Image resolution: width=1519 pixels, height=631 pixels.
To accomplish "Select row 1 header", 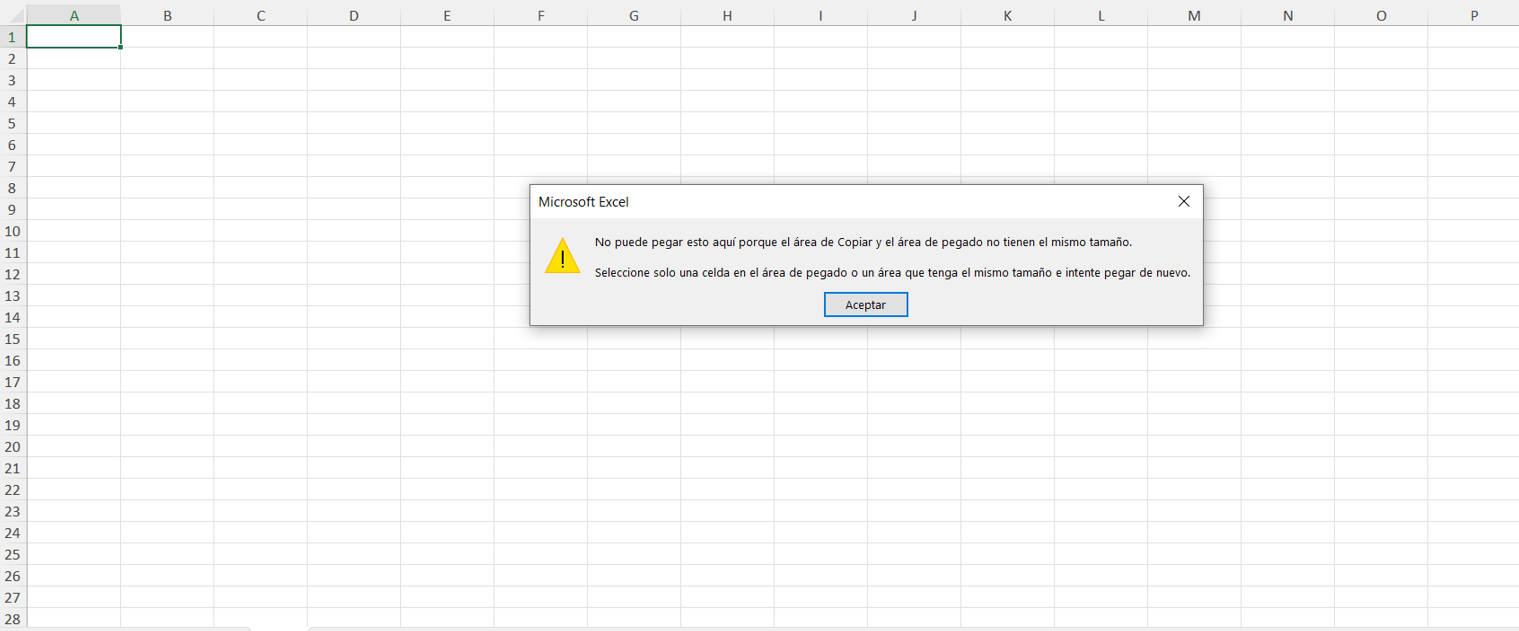I will pos(11,36).
